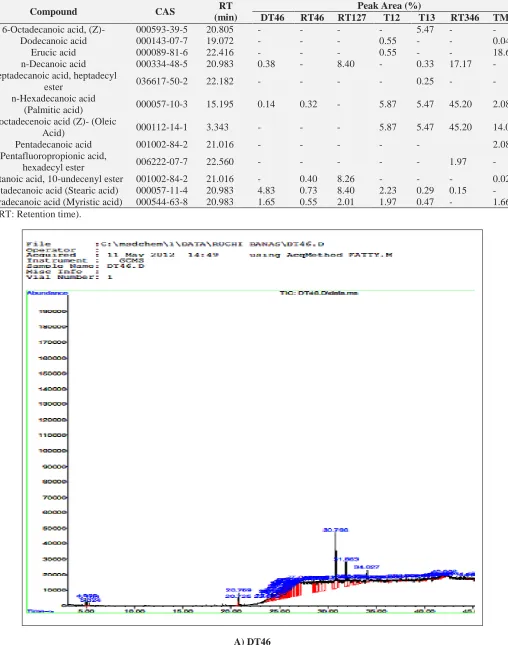Click the 'RT: Retention time).' footnote
This screenshot has width=508, height=645.
click(x=40, y=214)
